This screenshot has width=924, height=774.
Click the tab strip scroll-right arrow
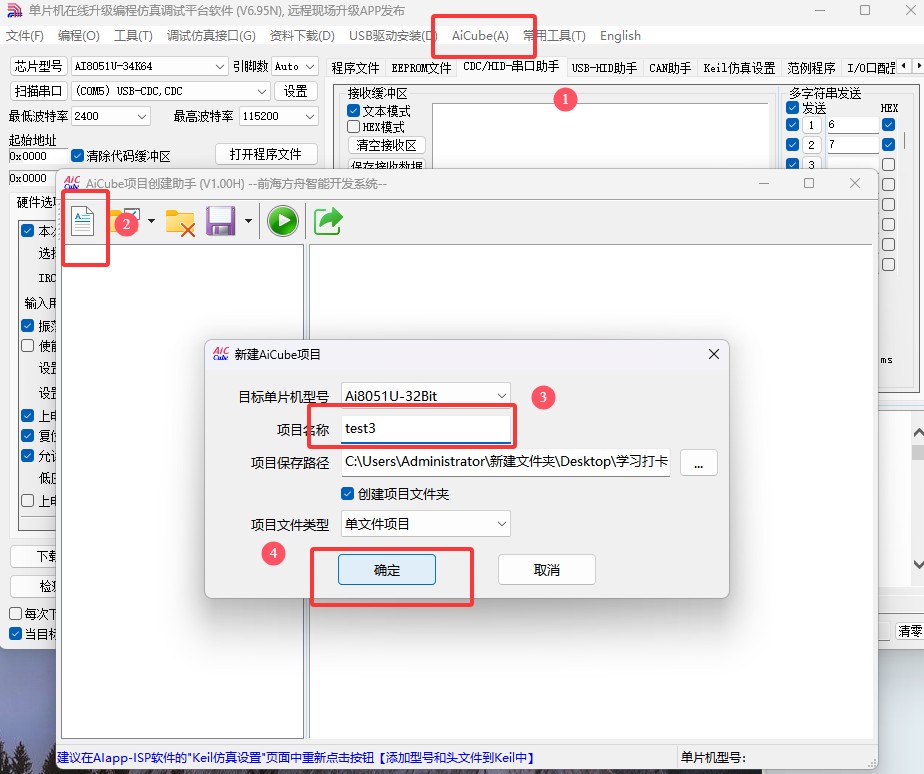coord(918,65)
